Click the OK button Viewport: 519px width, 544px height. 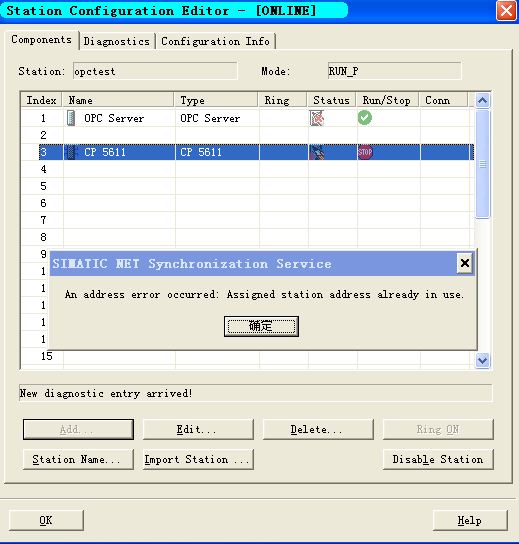click(x=46, y=520)
